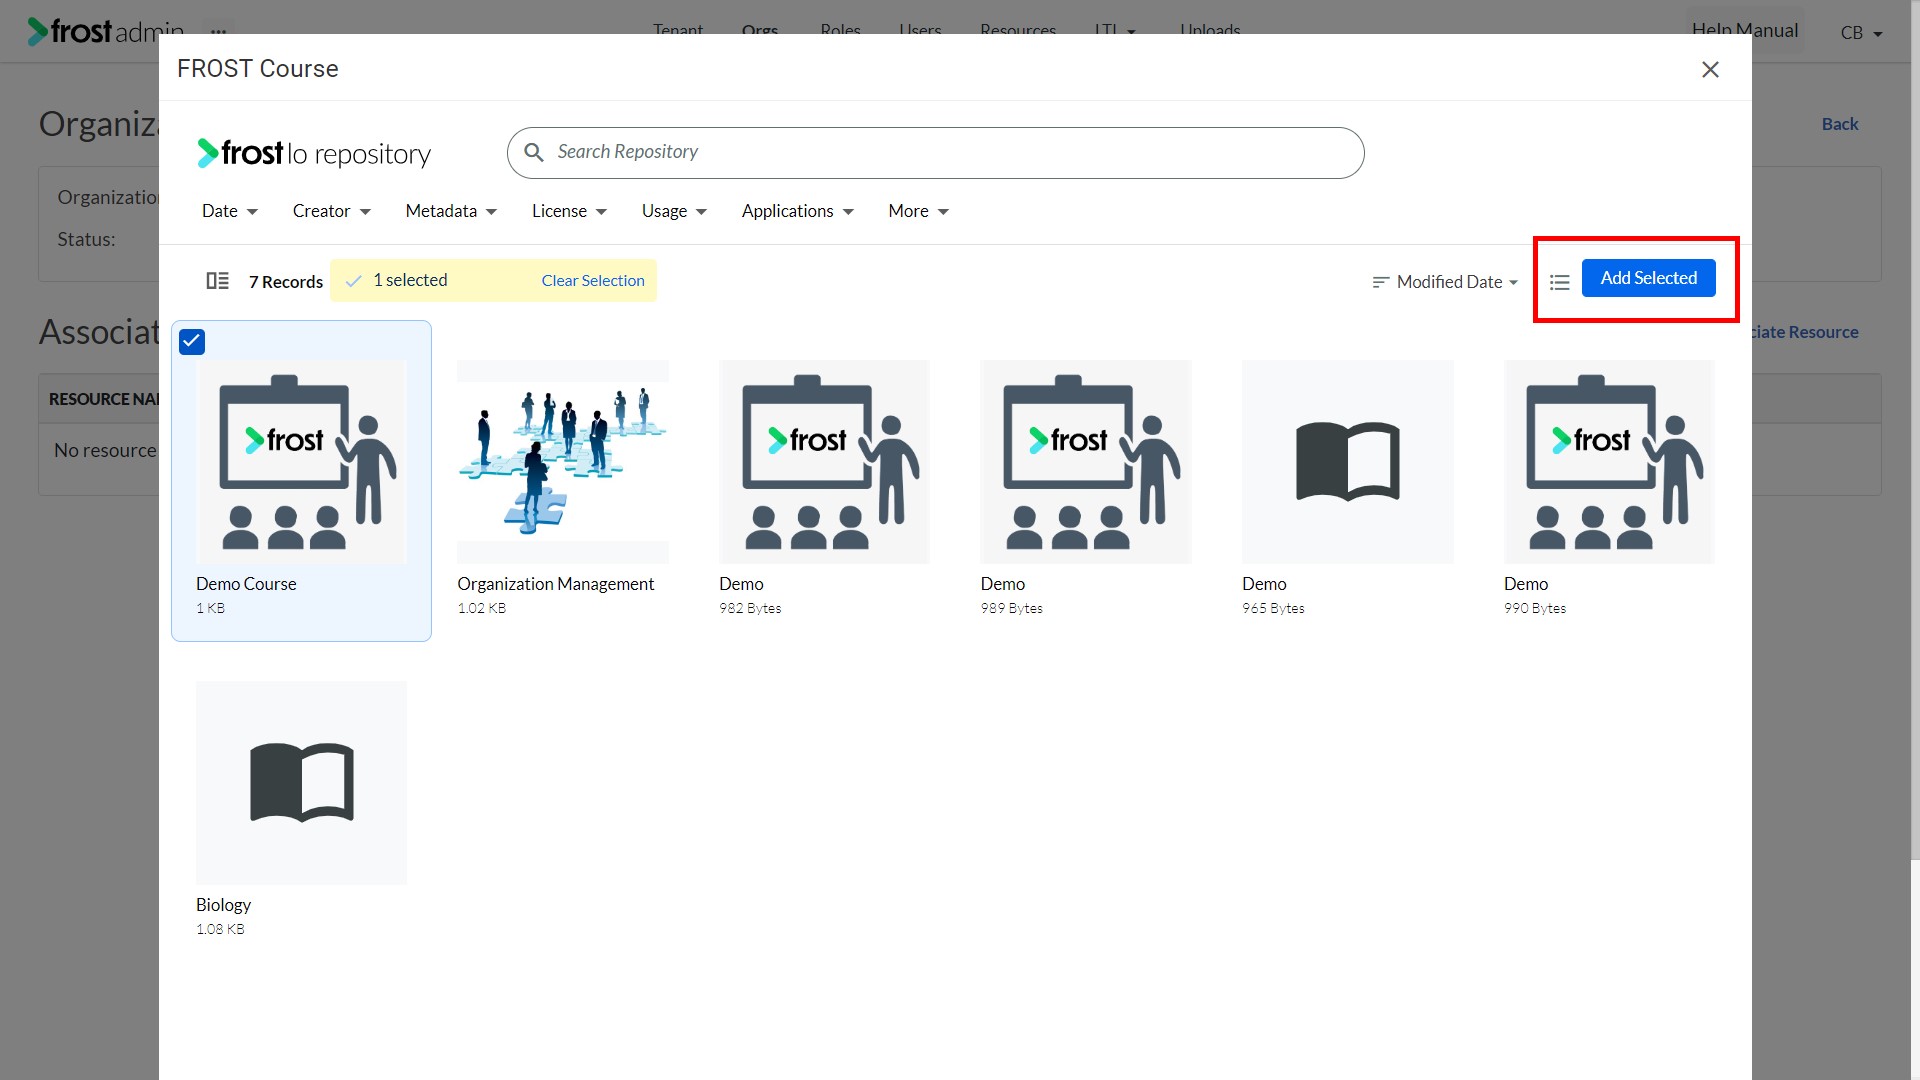Click the sort icon next to Modified Date
The width and height of the screenshot is (1920, 1080).
[1380, 282]
